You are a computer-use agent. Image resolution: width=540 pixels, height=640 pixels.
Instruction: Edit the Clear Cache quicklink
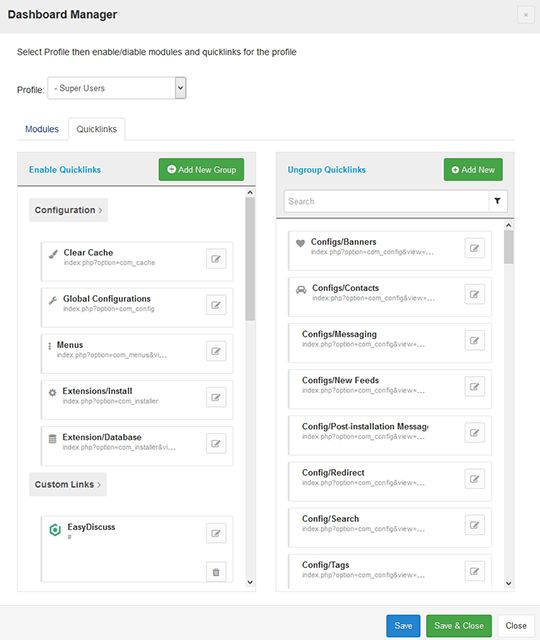216,259
